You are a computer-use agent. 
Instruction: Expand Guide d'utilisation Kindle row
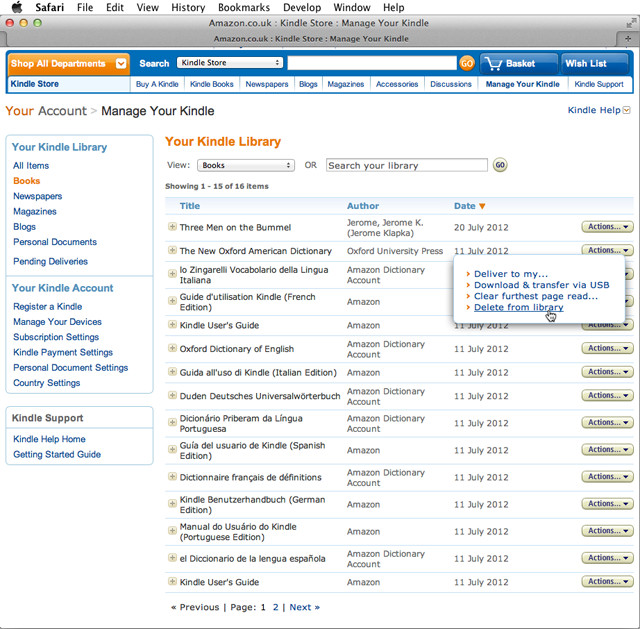click(x=172, y=301)
